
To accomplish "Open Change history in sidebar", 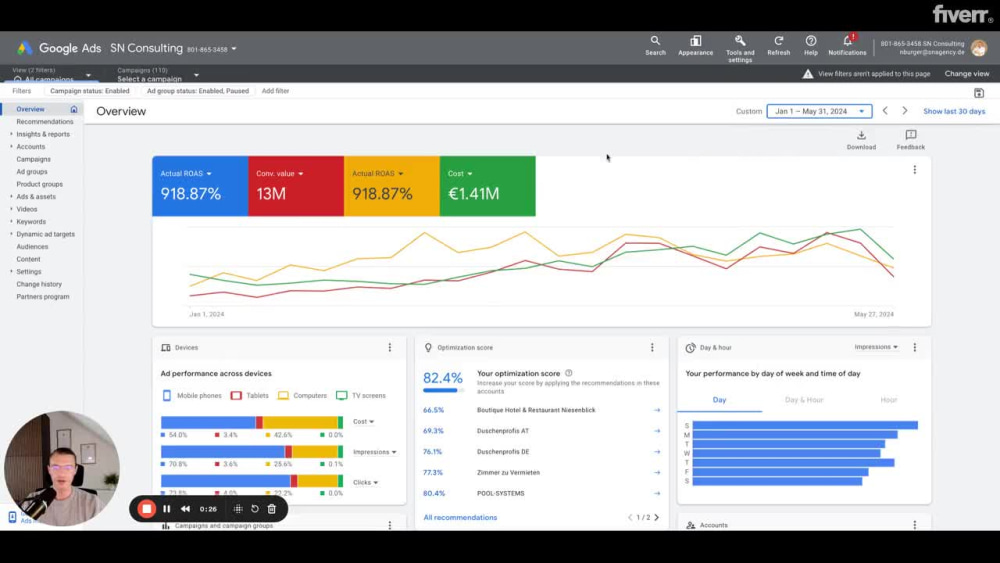I will (39, 284).
